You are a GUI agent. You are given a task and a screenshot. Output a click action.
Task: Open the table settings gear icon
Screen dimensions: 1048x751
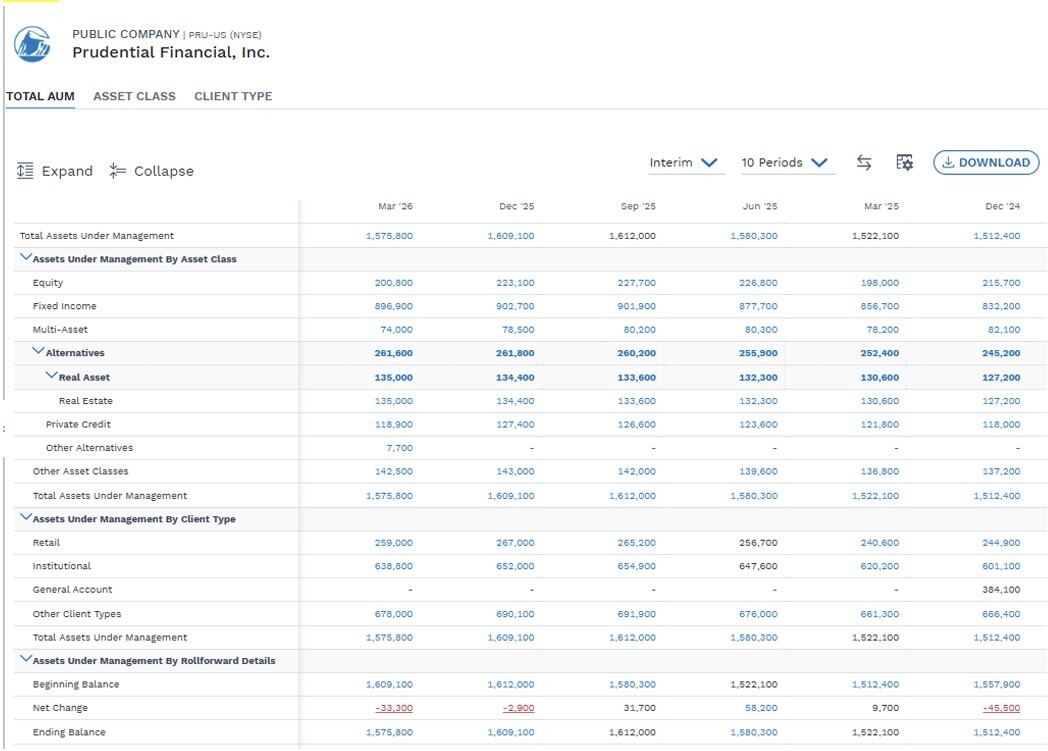[x=904, y=162]
